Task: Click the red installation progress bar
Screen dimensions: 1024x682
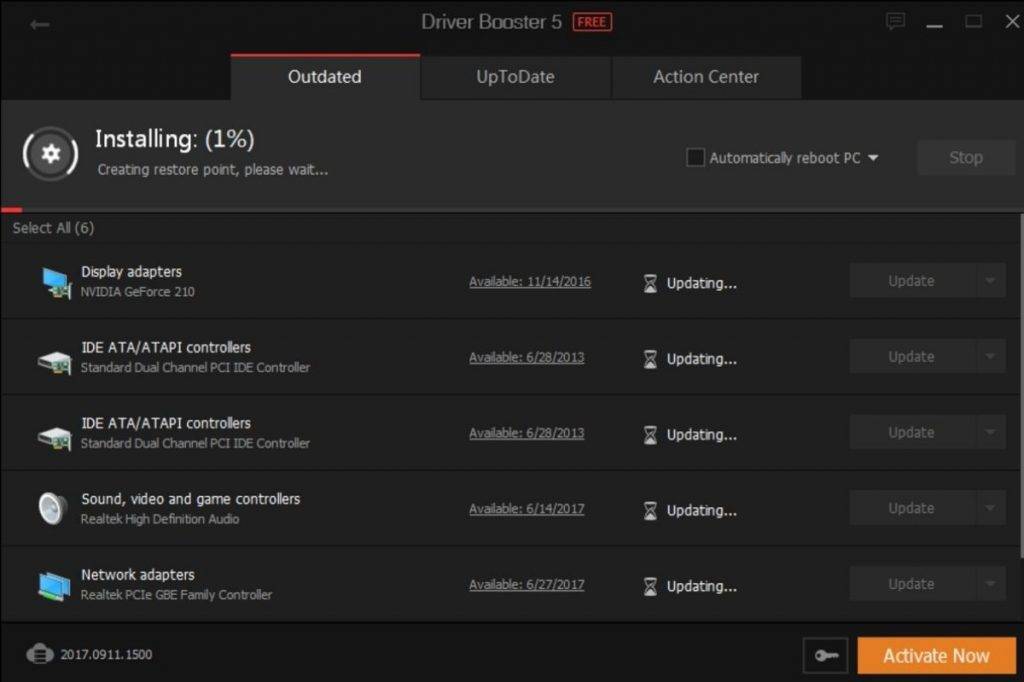Action: click(11, 210)
